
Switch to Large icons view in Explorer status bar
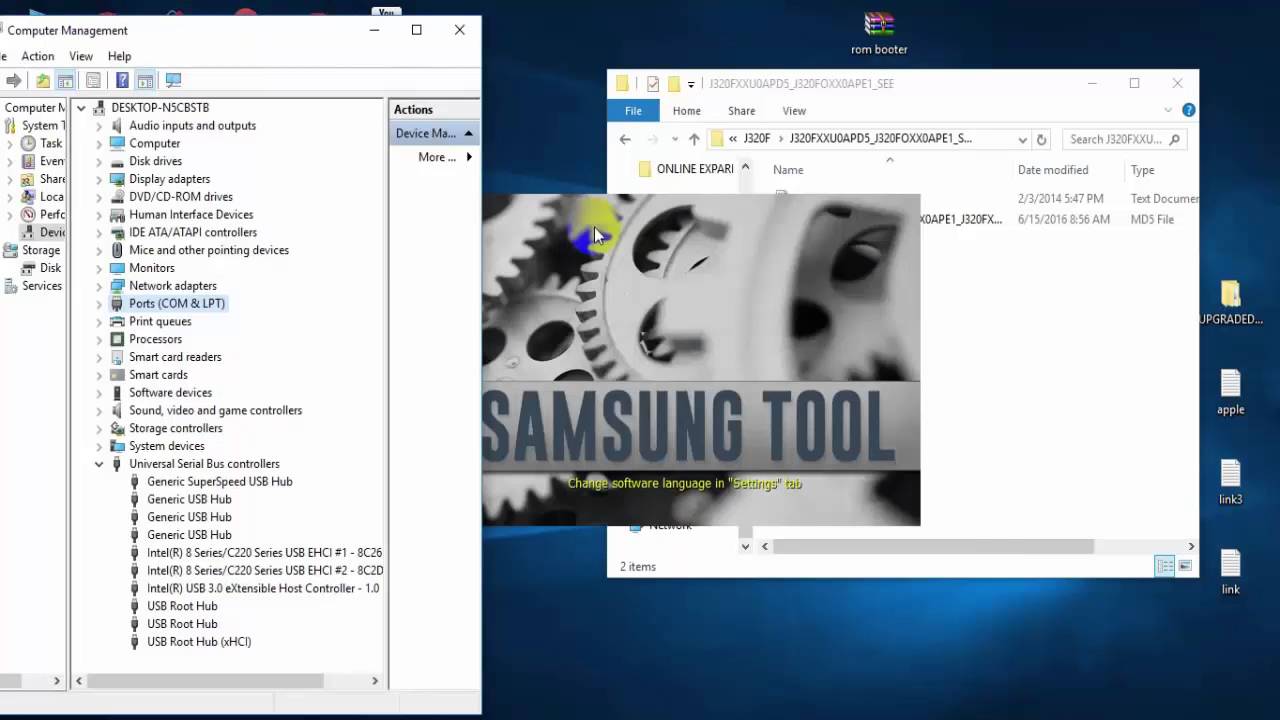pyautogui.click(x=1185, y=566)
